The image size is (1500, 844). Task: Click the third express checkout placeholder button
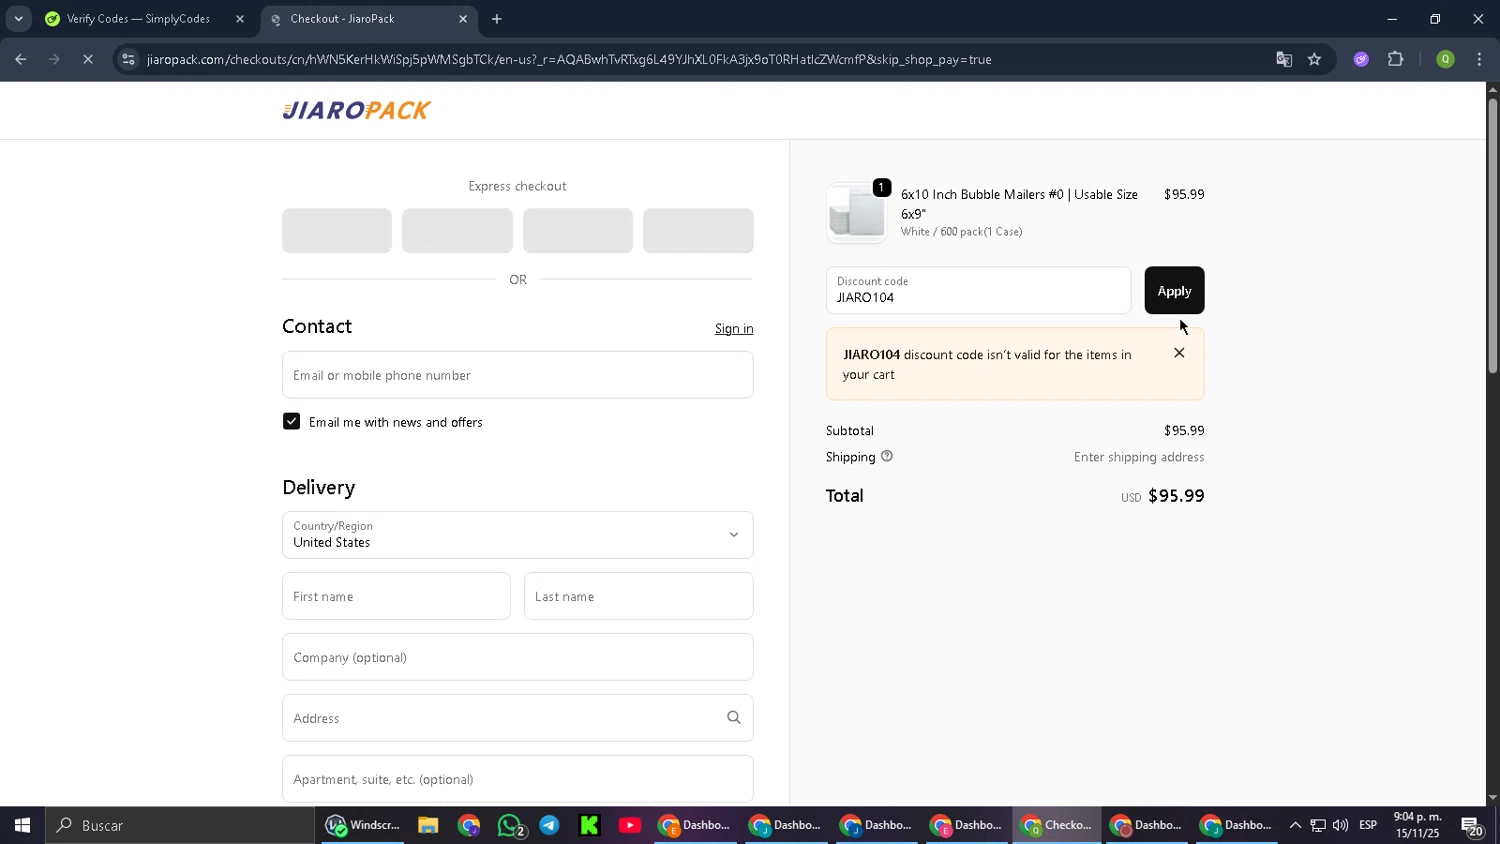[578, 231]
